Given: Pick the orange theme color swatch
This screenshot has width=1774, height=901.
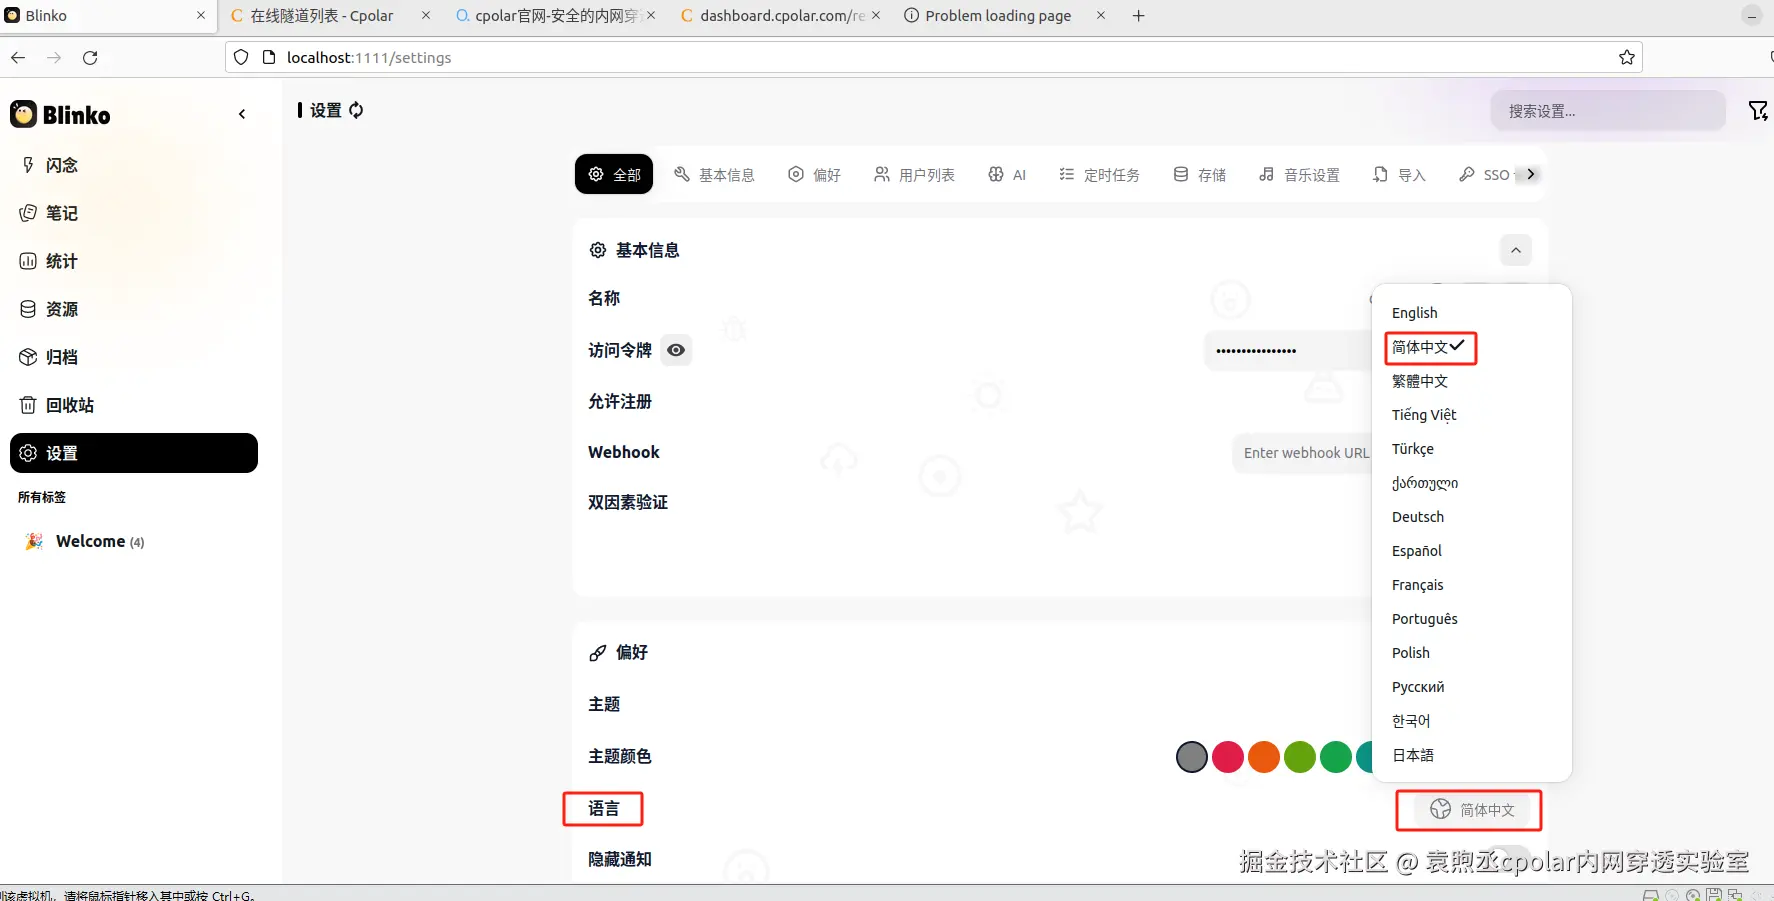Looking at the screenshot, I should click(1264, 757).
